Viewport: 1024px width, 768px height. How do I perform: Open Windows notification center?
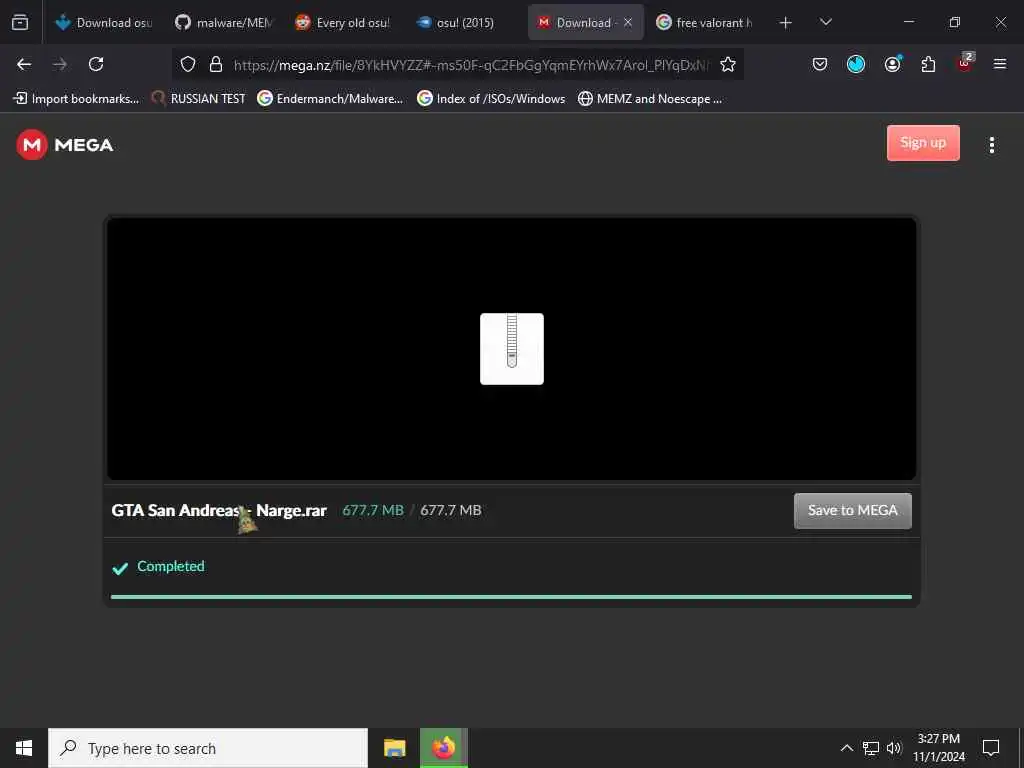click(991, 748)
